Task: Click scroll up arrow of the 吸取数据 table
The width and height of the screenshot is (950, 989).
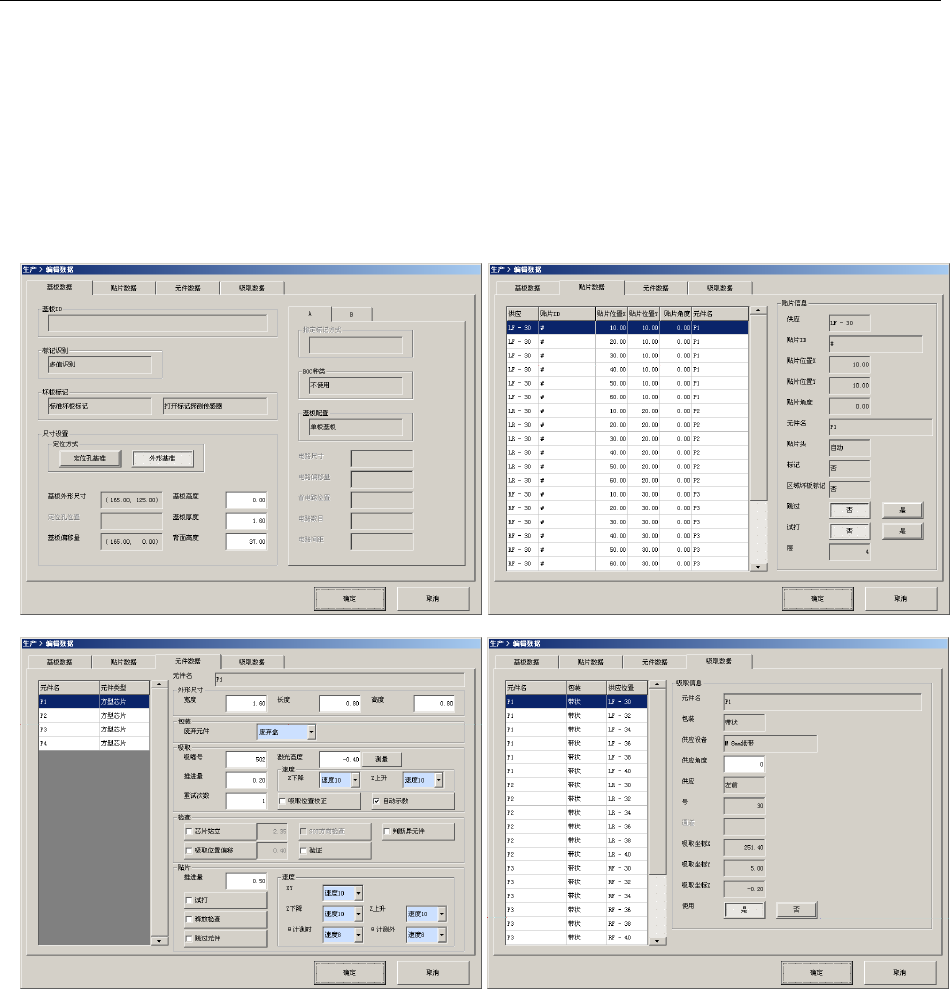Action: [657, 684]
